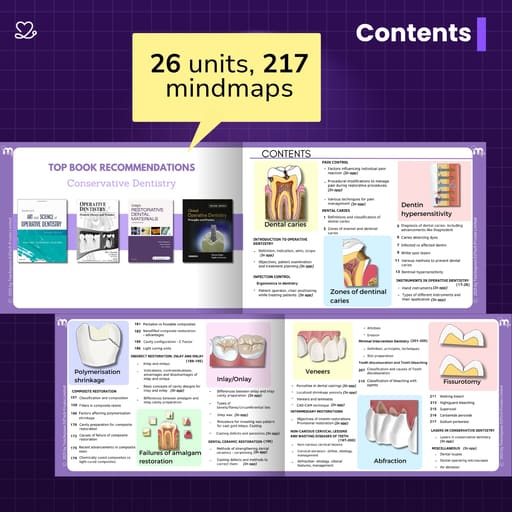Click 'Light curing units' entry
The height and width of the screenshot is (512, 512).
click(157, 348)
